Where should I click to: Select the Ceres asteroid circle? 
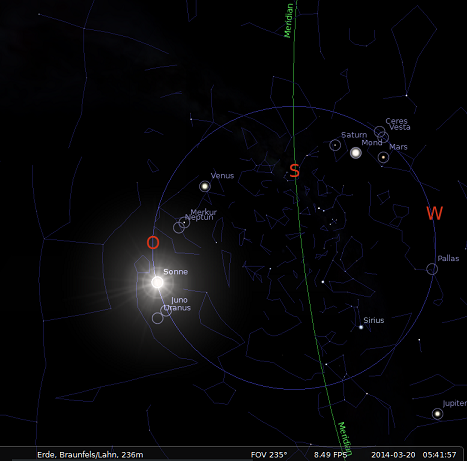379,132
